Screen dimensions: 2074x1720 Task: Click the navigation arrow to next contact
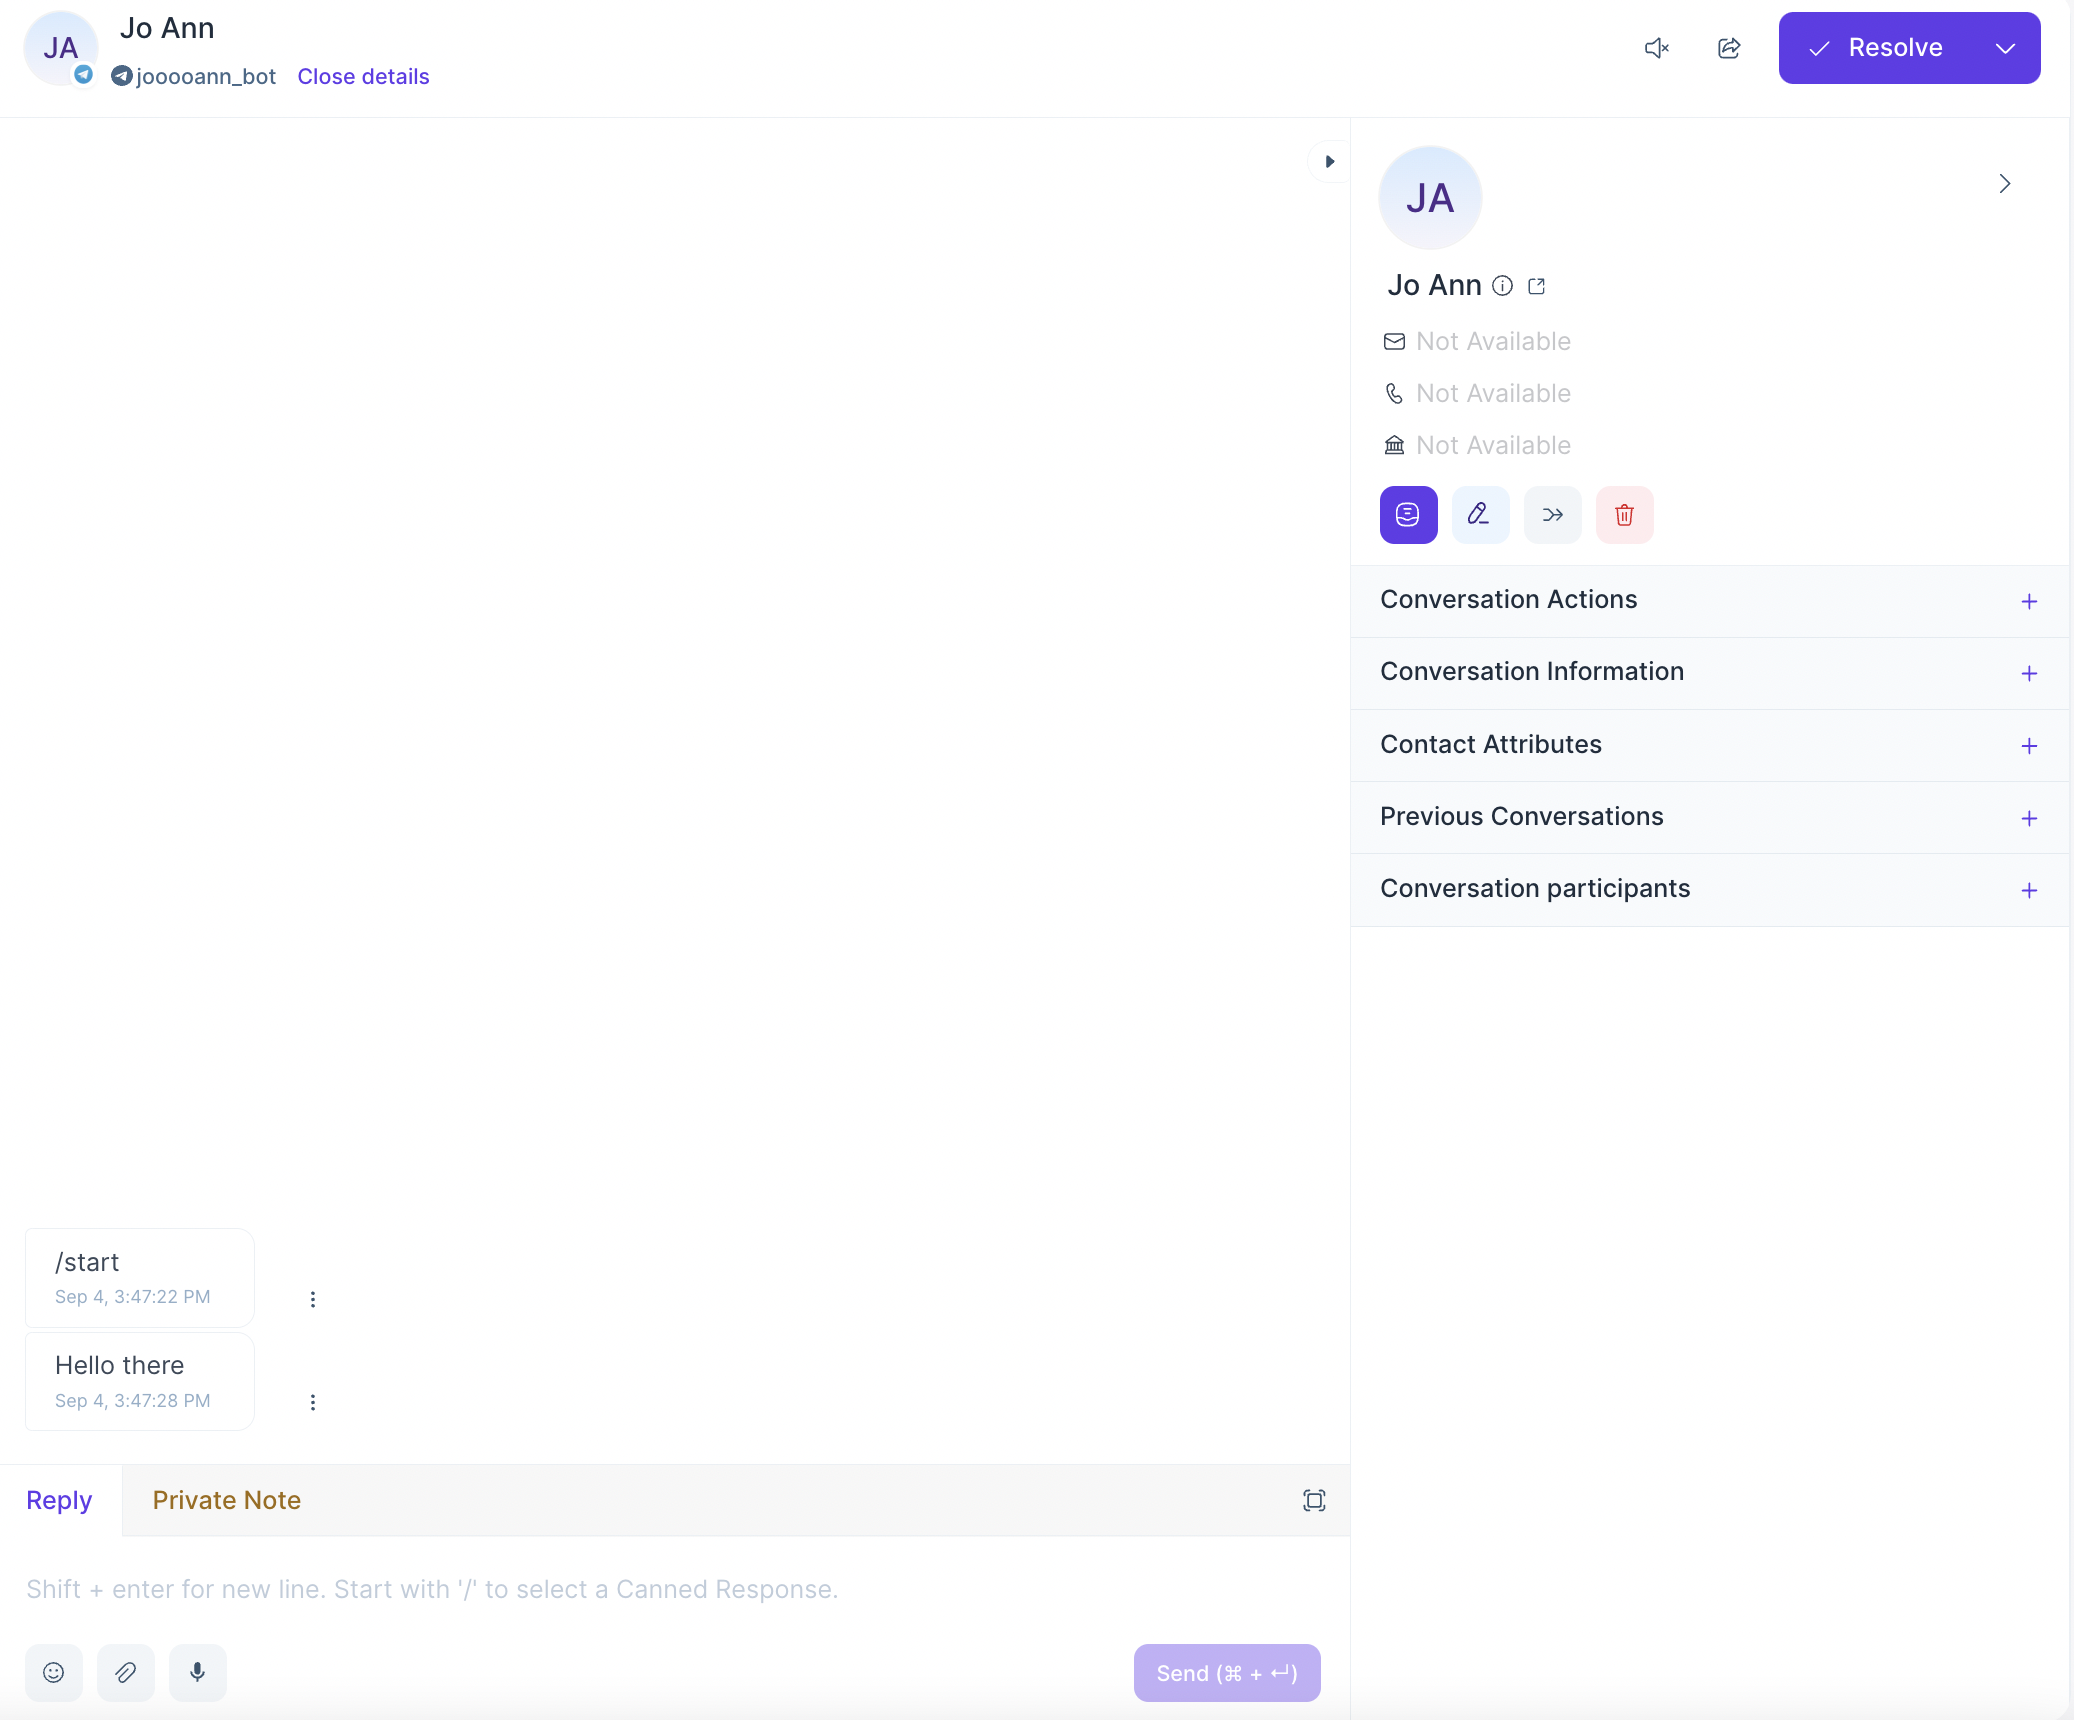coord(2005,183)
